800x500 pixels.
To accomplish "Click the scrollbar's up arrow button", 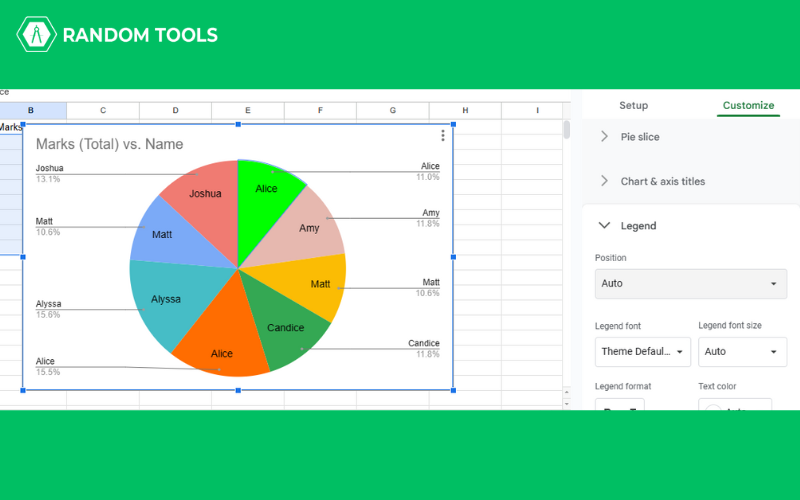I will pyautogui.click(x=566, y=392).
